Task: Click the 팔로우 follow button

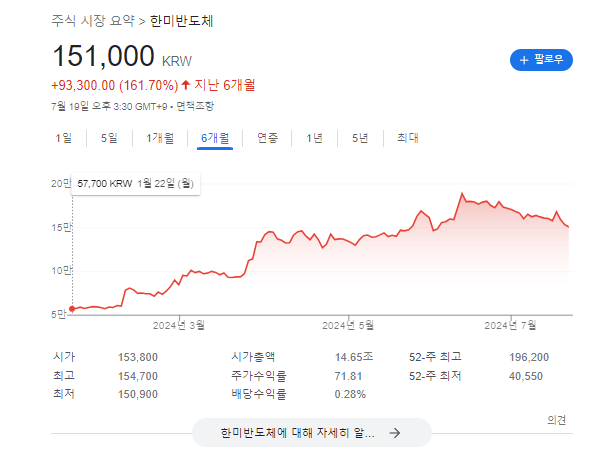Action: pos(541,60)
